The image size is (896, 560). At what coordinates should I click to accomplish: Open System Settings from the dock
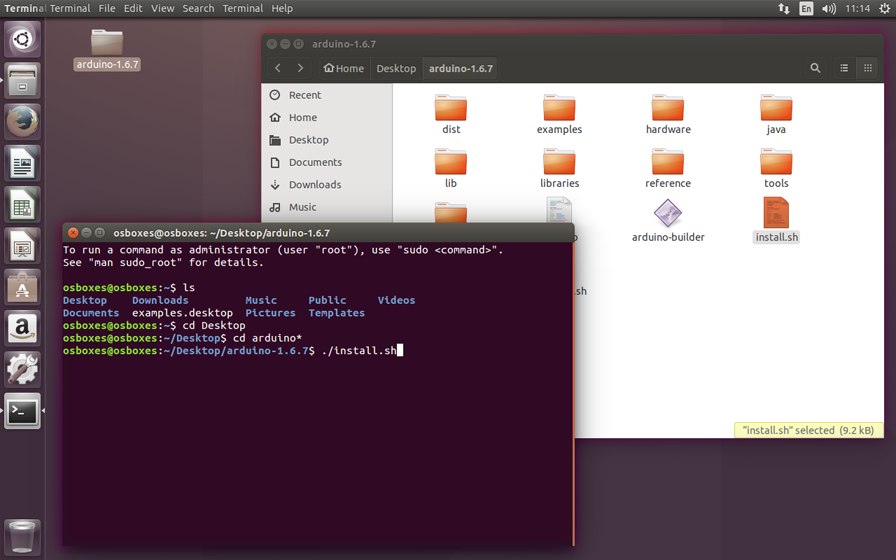pos(22,369)
